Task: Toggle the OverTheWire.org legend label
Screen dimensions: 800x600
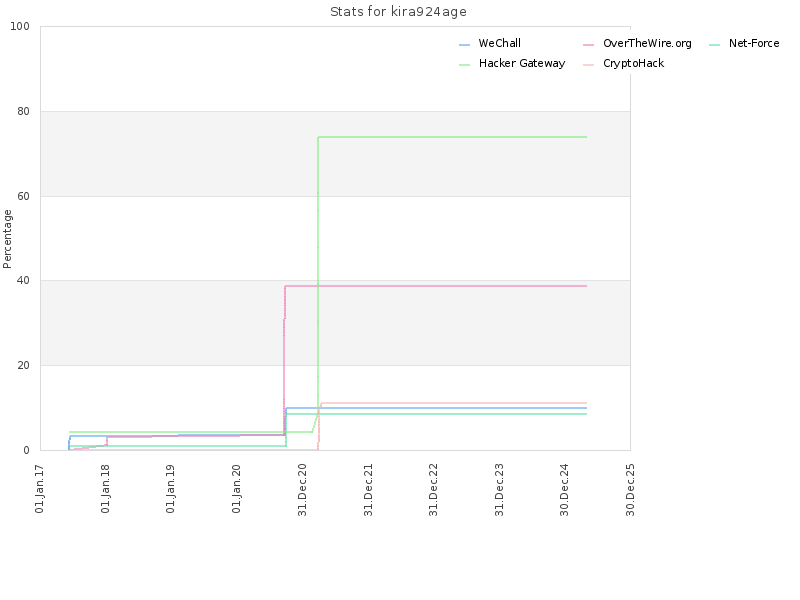Action: [646, 44]
